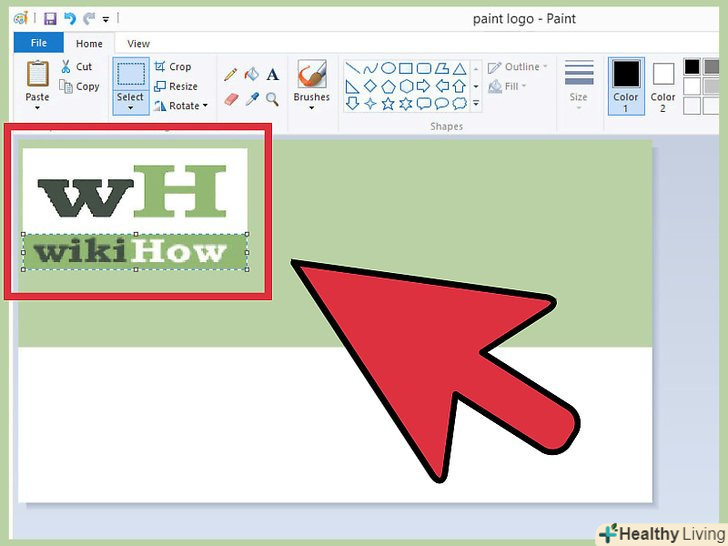Choose the Right arrow shape
The width and height of the screenshot is (728, 546).
pos(423,86)
